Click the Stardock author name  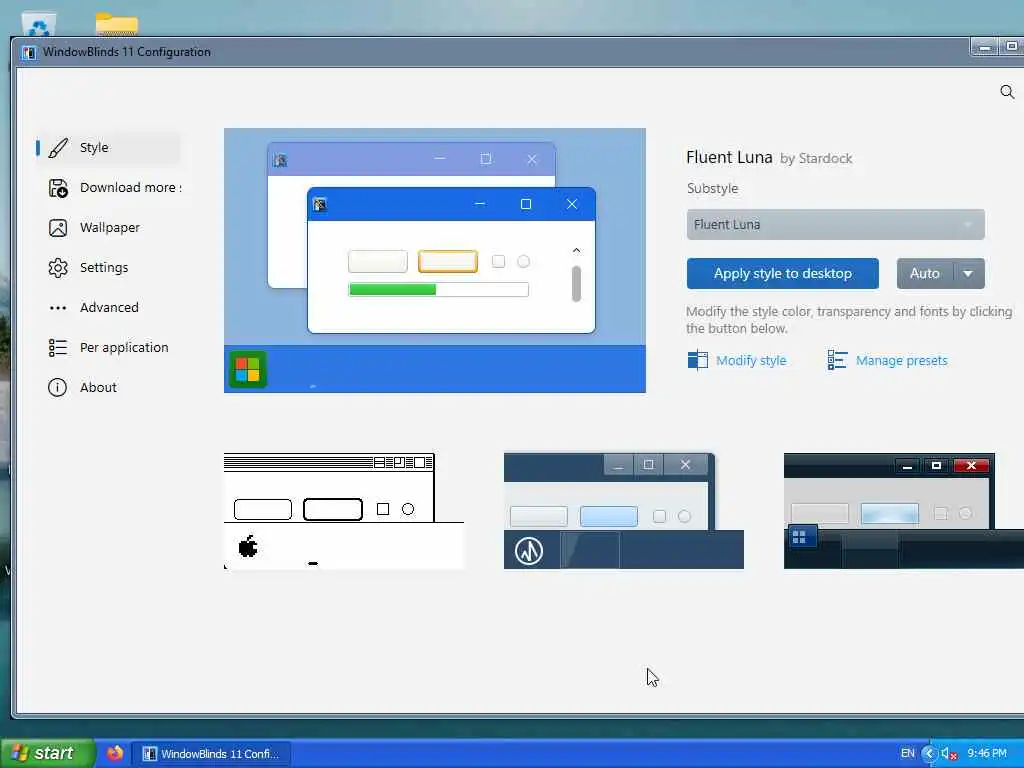click(x=825, y=159)
